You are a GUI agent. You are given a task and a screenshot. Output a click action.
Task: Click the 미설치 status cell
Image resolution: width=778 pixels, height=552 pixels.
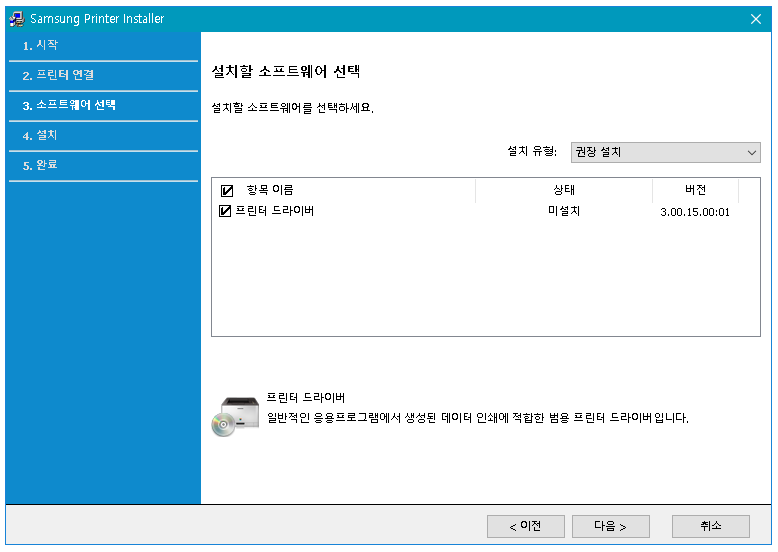pyautogui.click(x=564, y=211)
